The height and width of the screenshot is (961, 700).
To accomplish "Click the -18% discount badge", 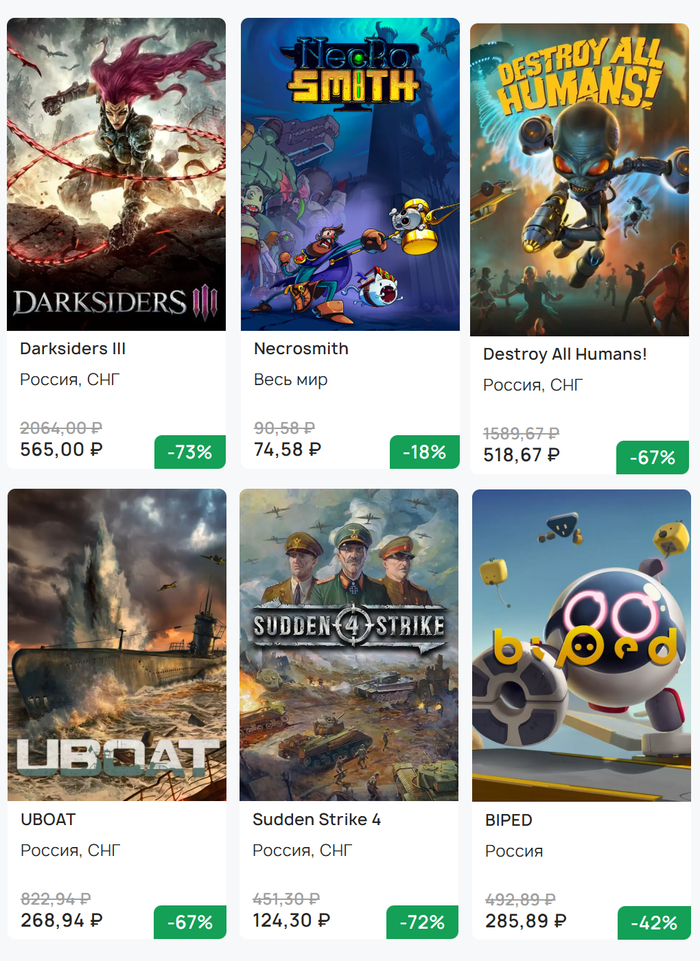I will click(x=424, y=452).
